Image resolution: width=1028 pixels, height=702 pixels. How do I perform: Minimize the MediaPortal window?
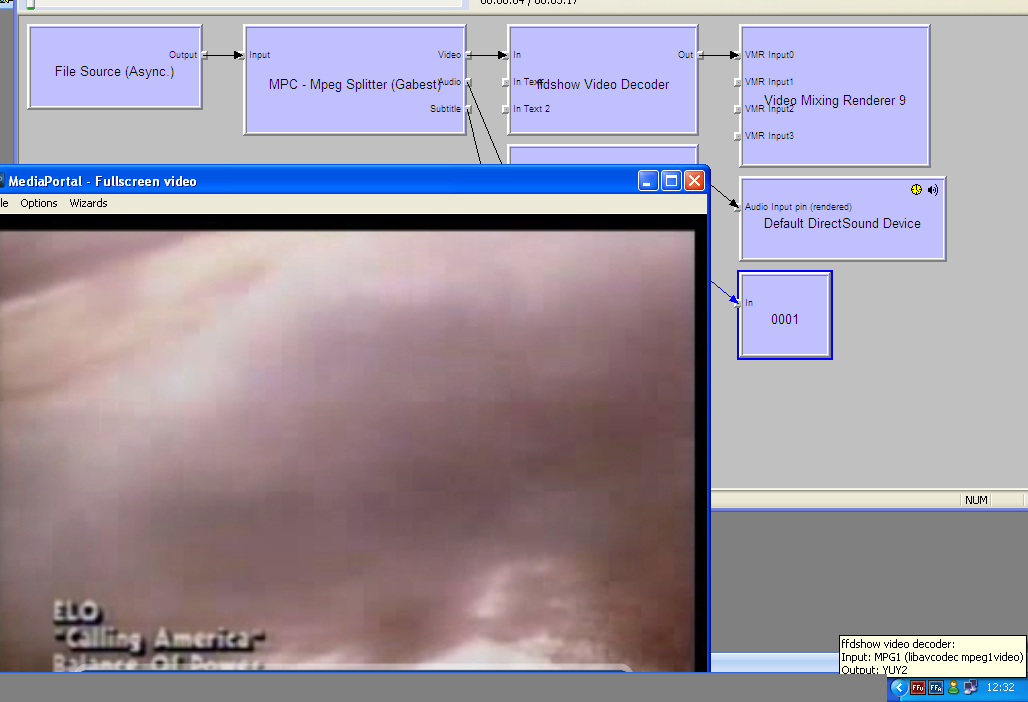tap(648, 181)
